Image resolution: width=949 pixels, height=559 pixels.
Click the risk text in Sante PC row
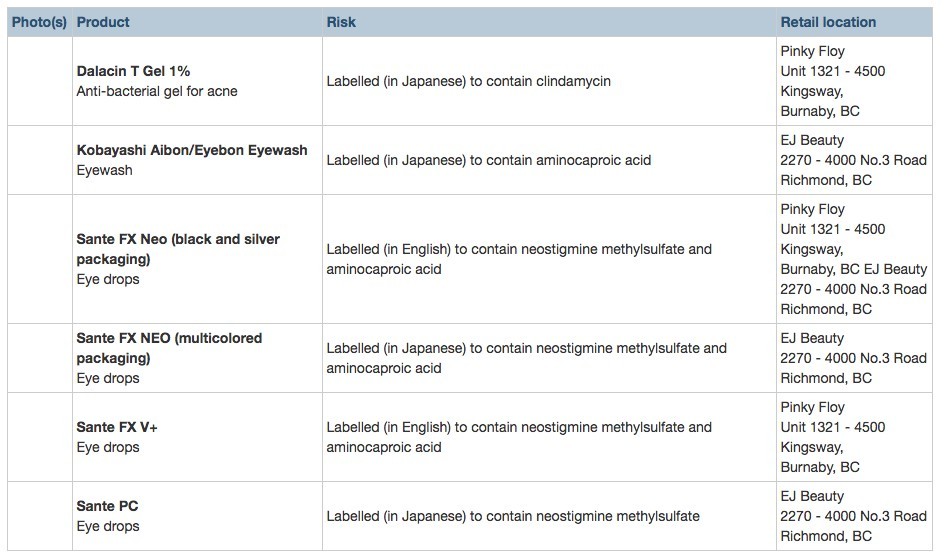click(513, 517)
